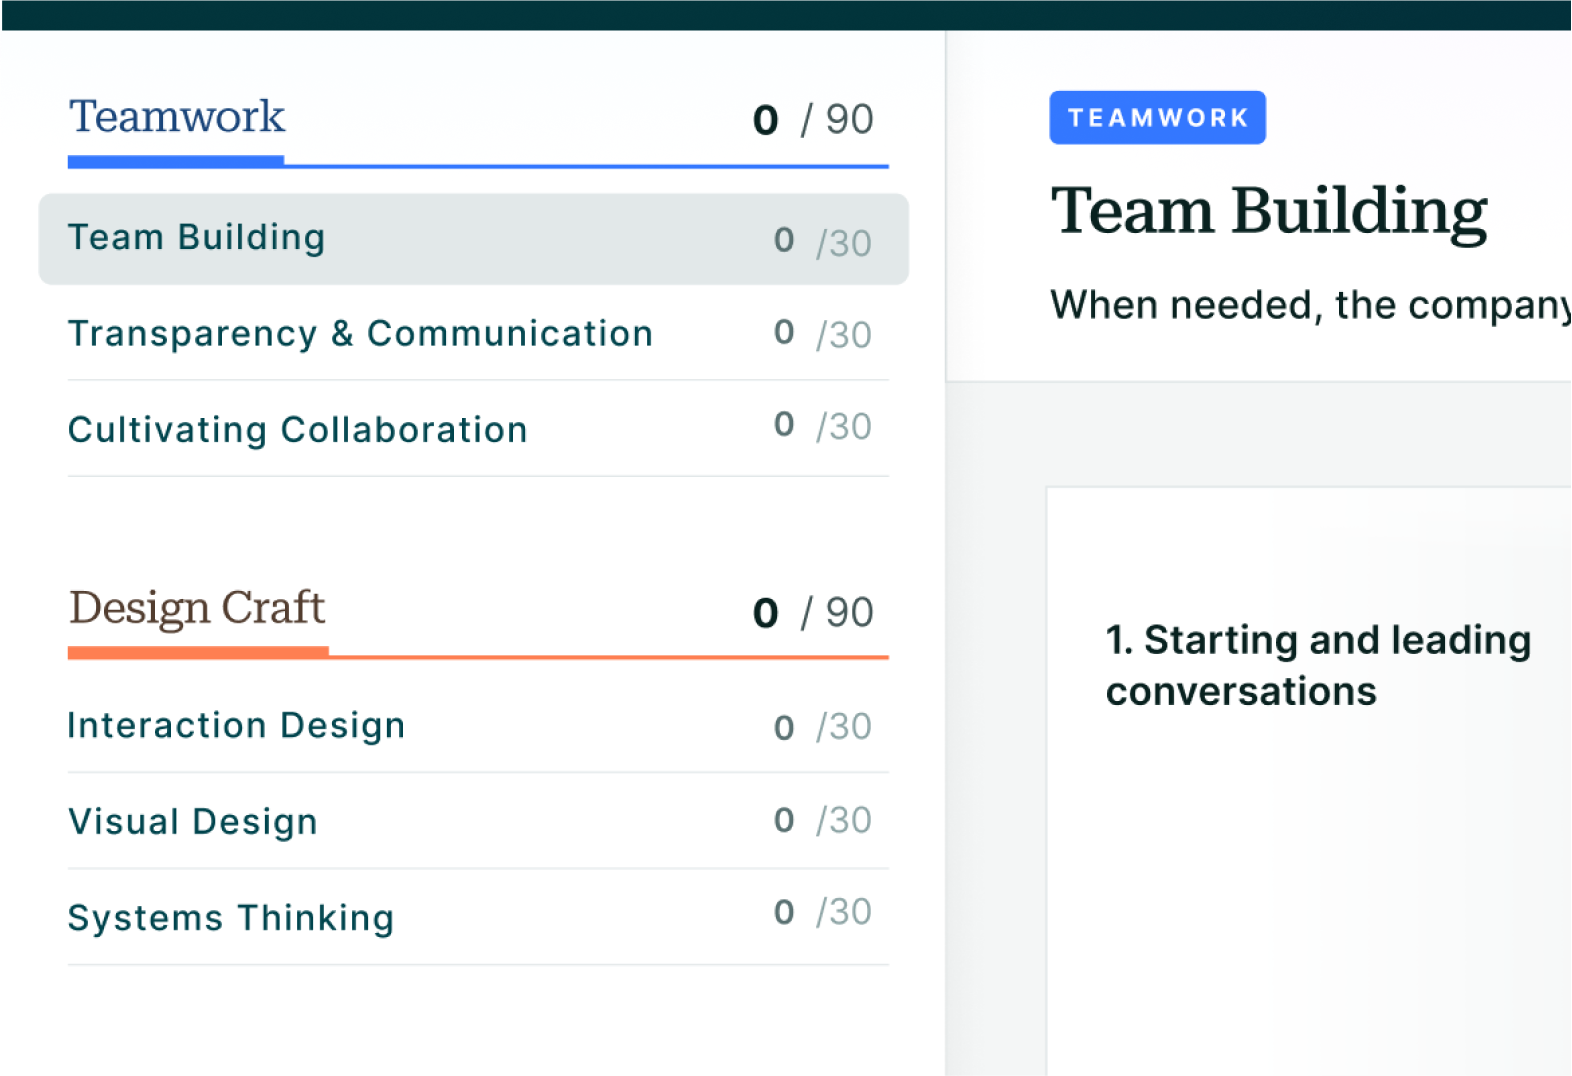The height and width of the screenshot is (1076, 1572).
Task: Open Cultivating Collaboration section
Action: click(478, 429)
